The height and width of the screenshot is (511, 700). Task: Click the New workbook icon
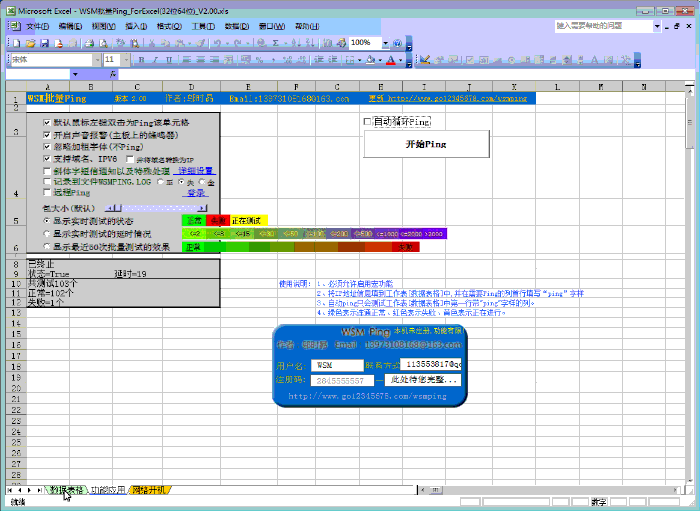(17, 43)
